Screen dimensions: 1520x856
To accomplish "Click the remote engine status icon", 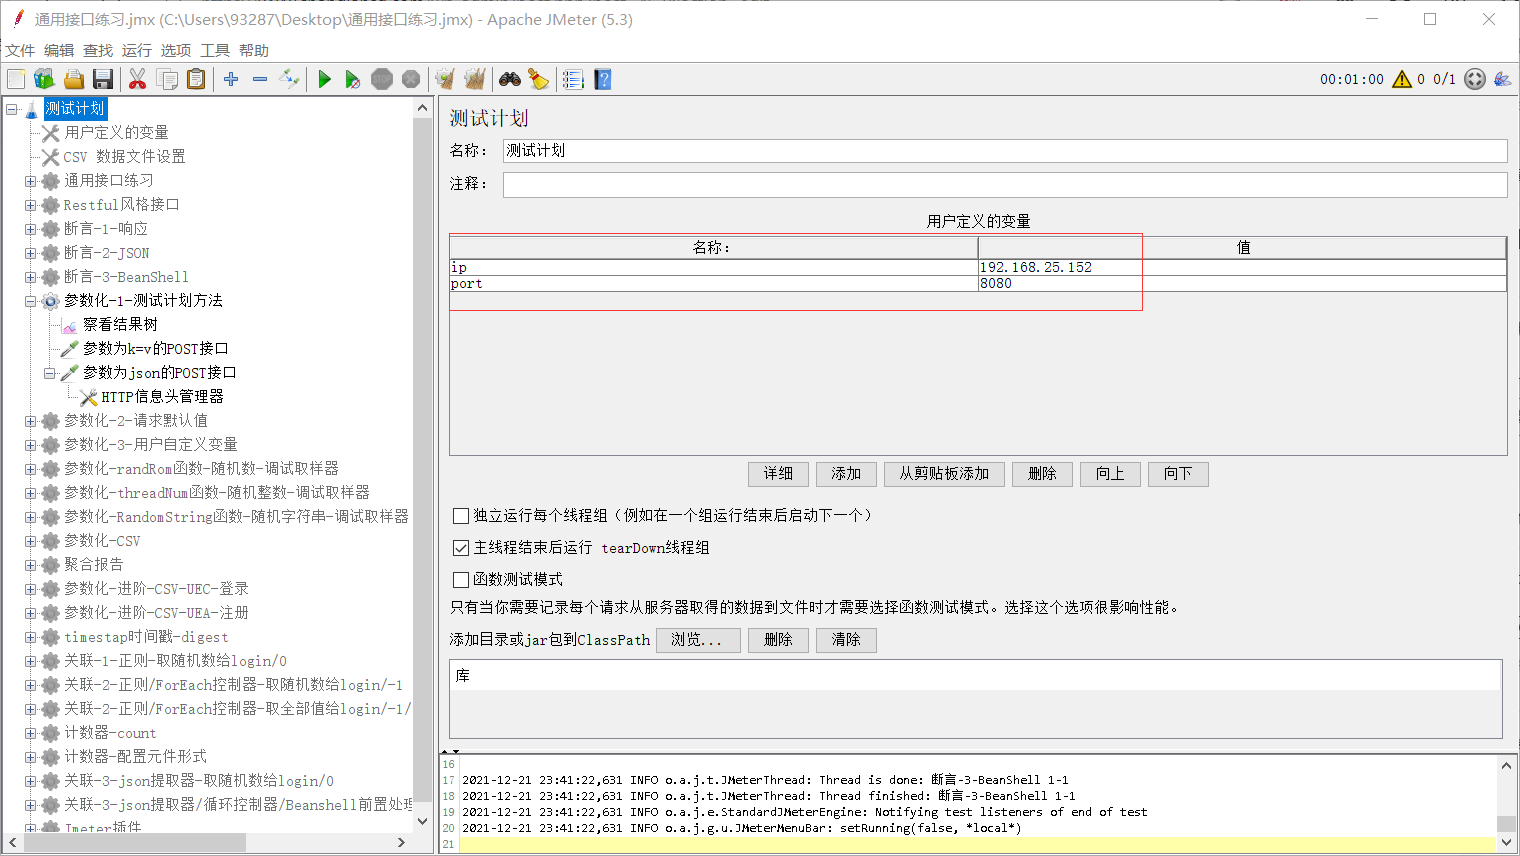I will [1475, 79].
